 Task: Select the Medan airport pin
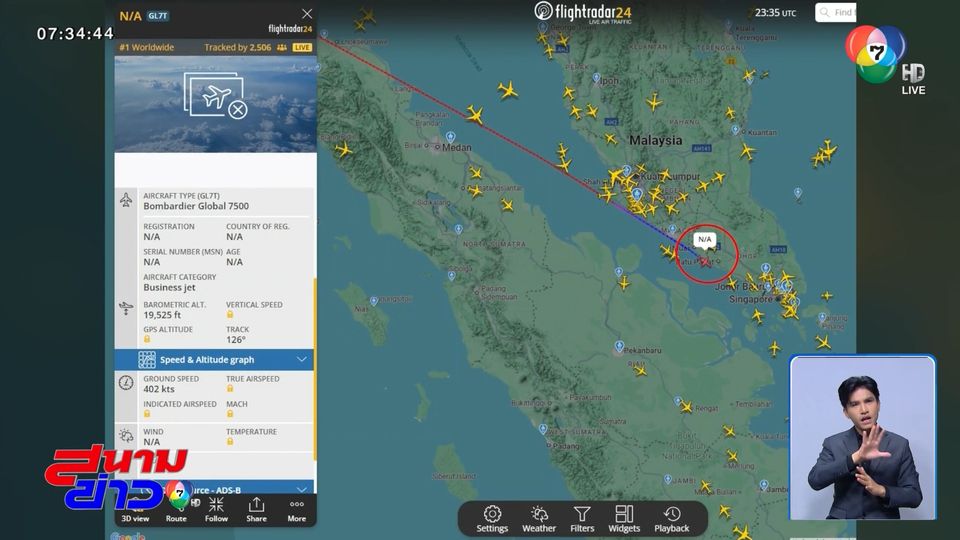coord(451,137)
